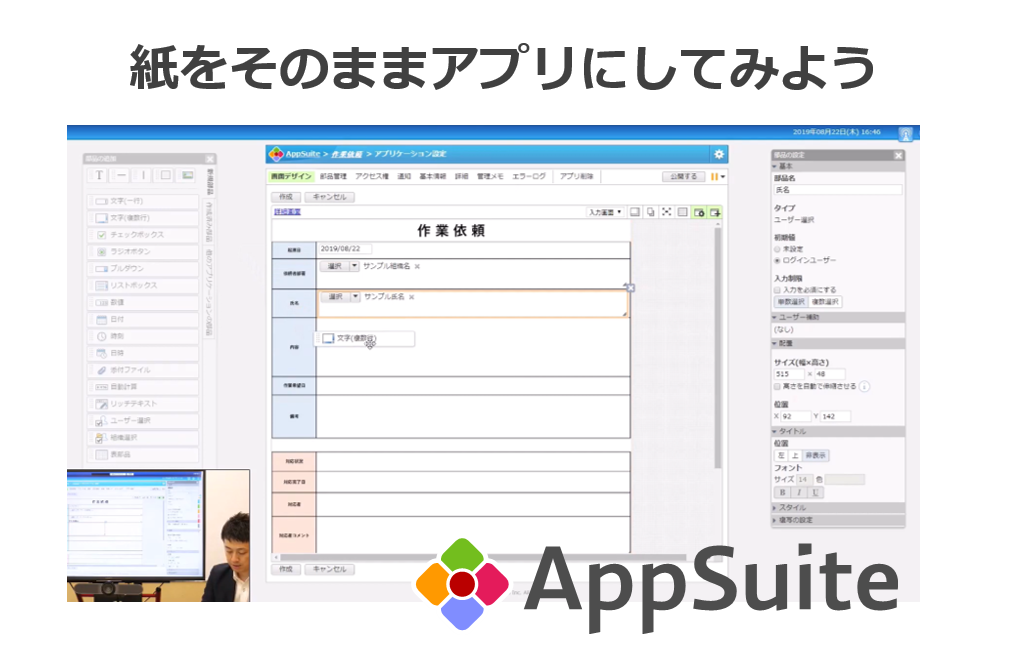Pick the プルダウン part in parts list

tap(143, 268)
